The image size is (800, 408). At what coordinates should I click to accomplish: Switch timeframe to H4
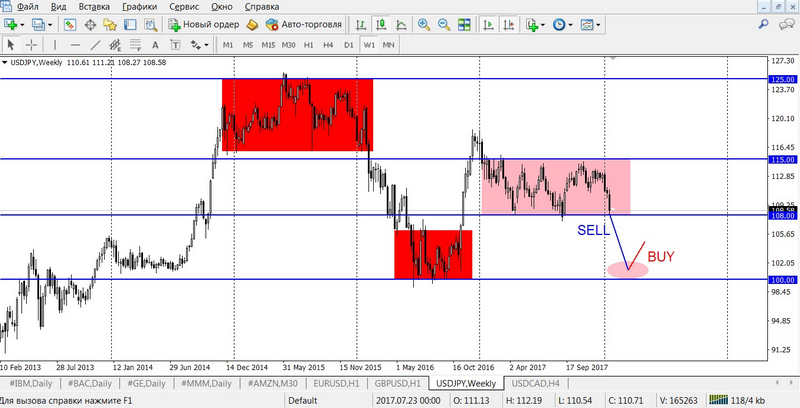coord(329,45)
